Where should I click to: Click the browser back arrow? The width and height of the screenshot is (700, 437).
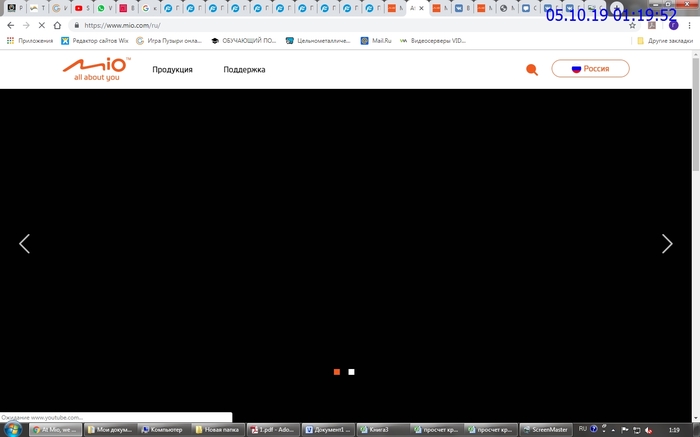click(10, 25)
